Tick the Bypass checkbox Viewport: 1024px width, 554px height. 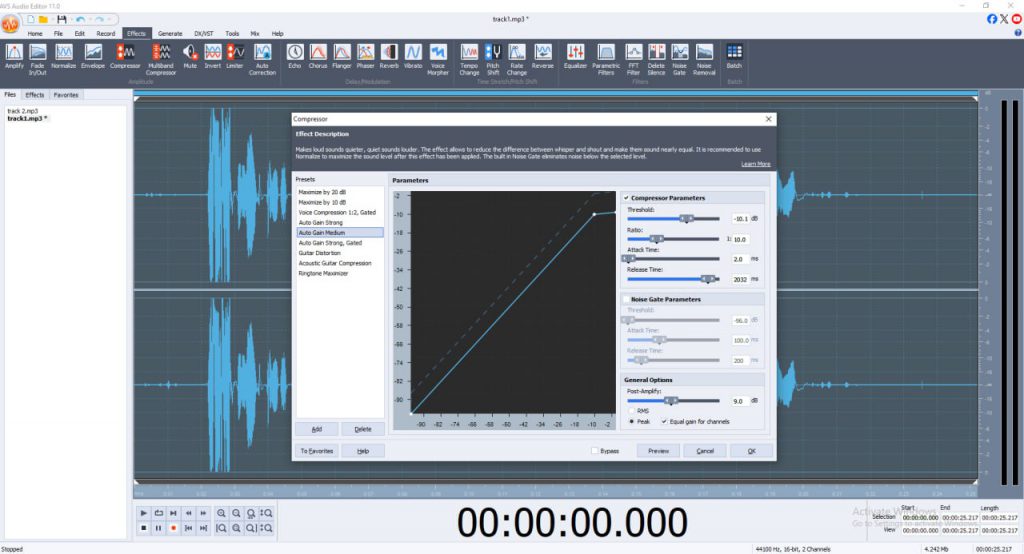pos(595,451)
